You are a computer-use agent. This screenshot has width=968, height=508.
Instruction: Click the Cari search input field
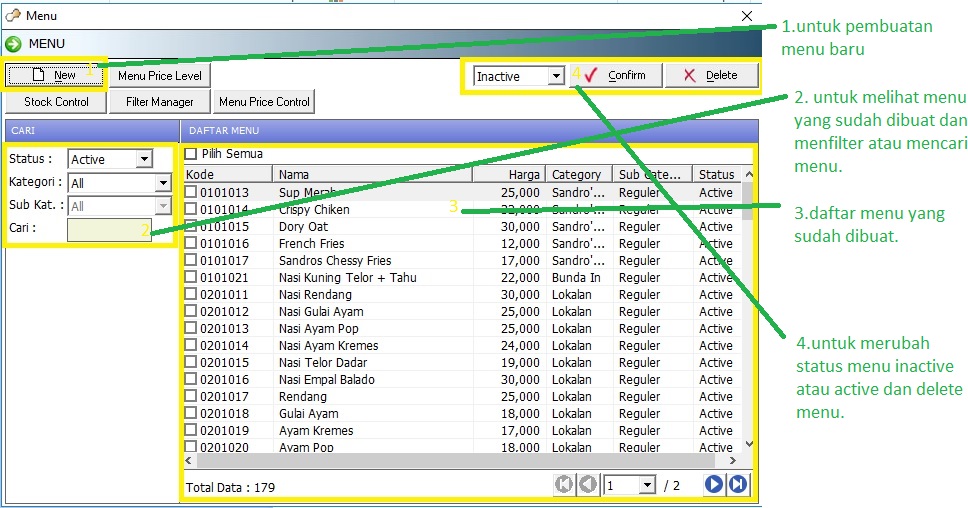pos(109,229)
